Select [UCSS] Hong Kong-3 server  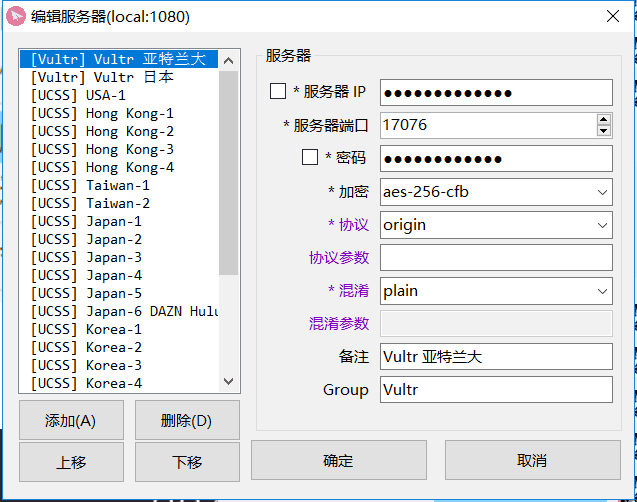(119, 149)
